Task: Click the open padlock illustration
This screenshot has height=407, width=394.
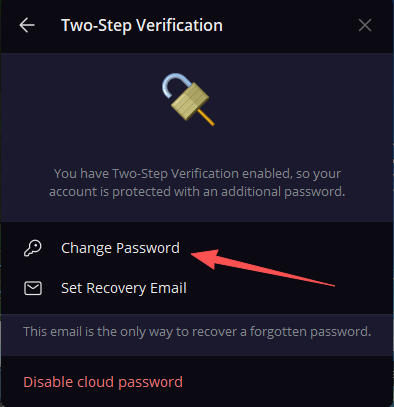Action: pyautogui.click(x=189, y=99)
